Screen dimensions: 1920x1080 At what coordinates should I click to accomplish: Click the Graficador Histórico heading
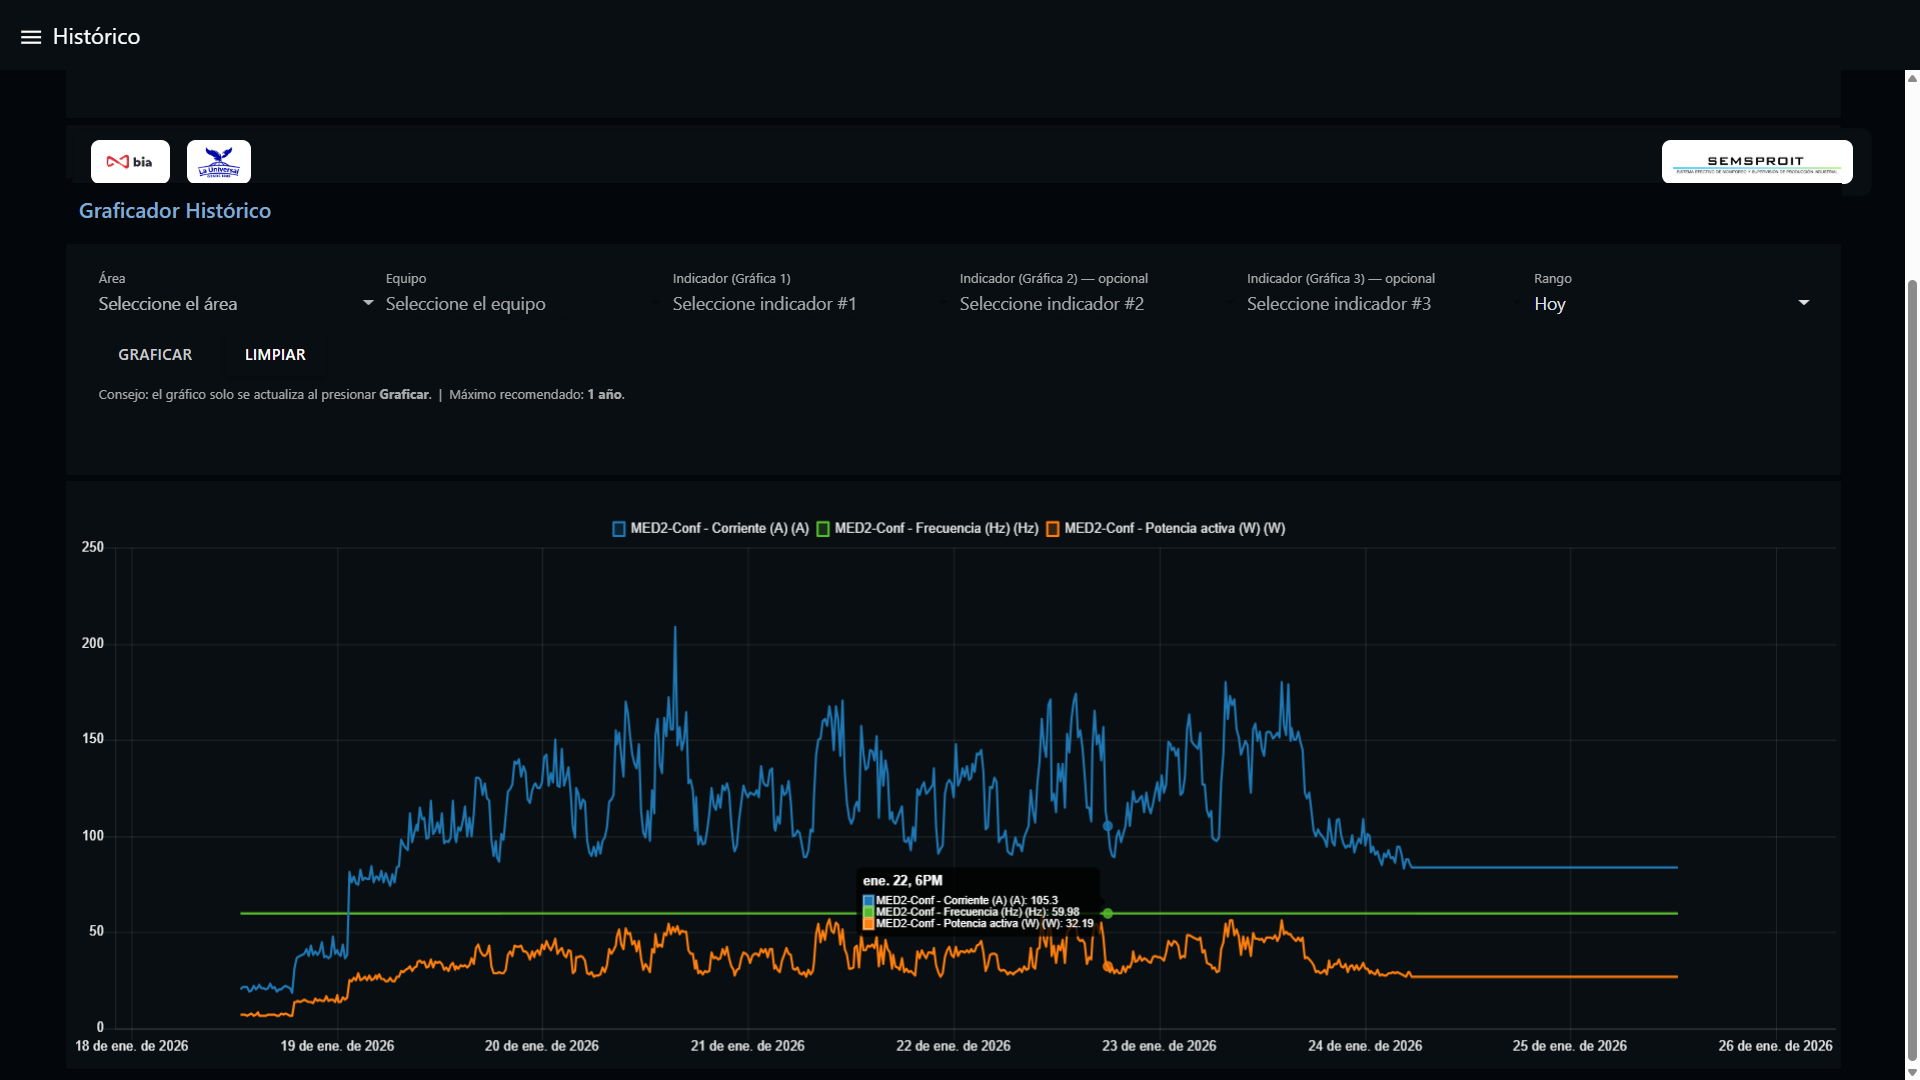click(175, 211)
